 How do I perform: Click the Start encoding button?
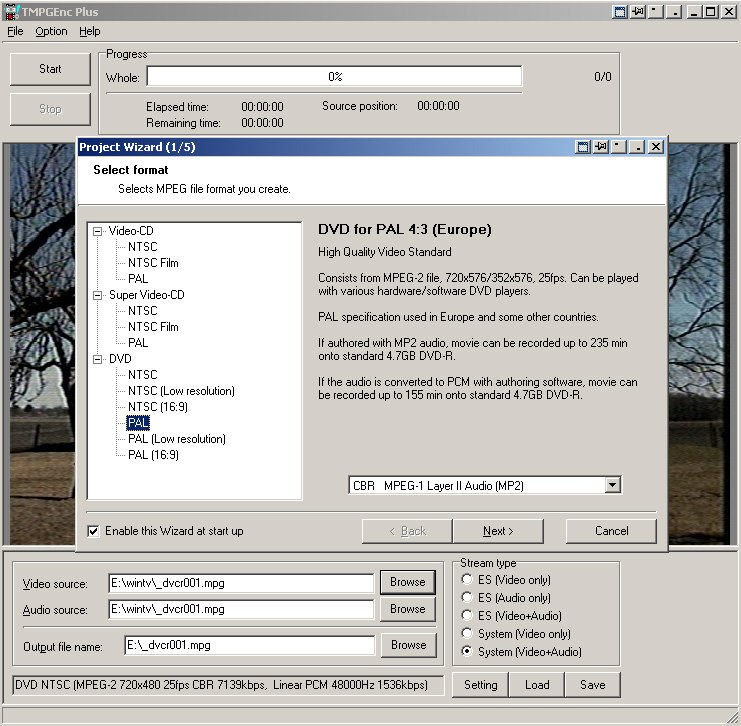coord(50,69)
